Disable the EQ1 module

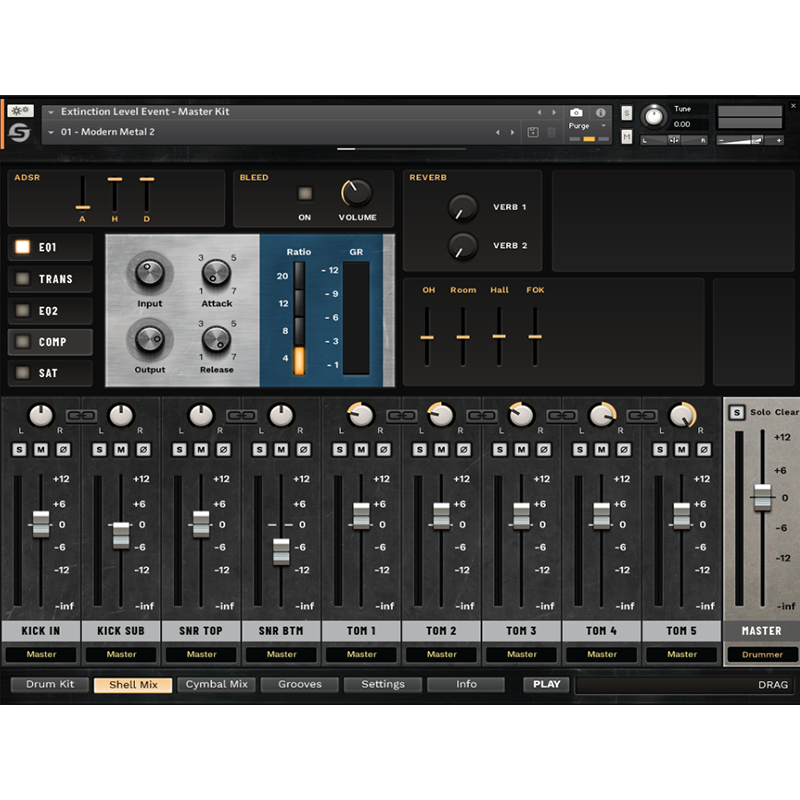[x=22, y=247]
